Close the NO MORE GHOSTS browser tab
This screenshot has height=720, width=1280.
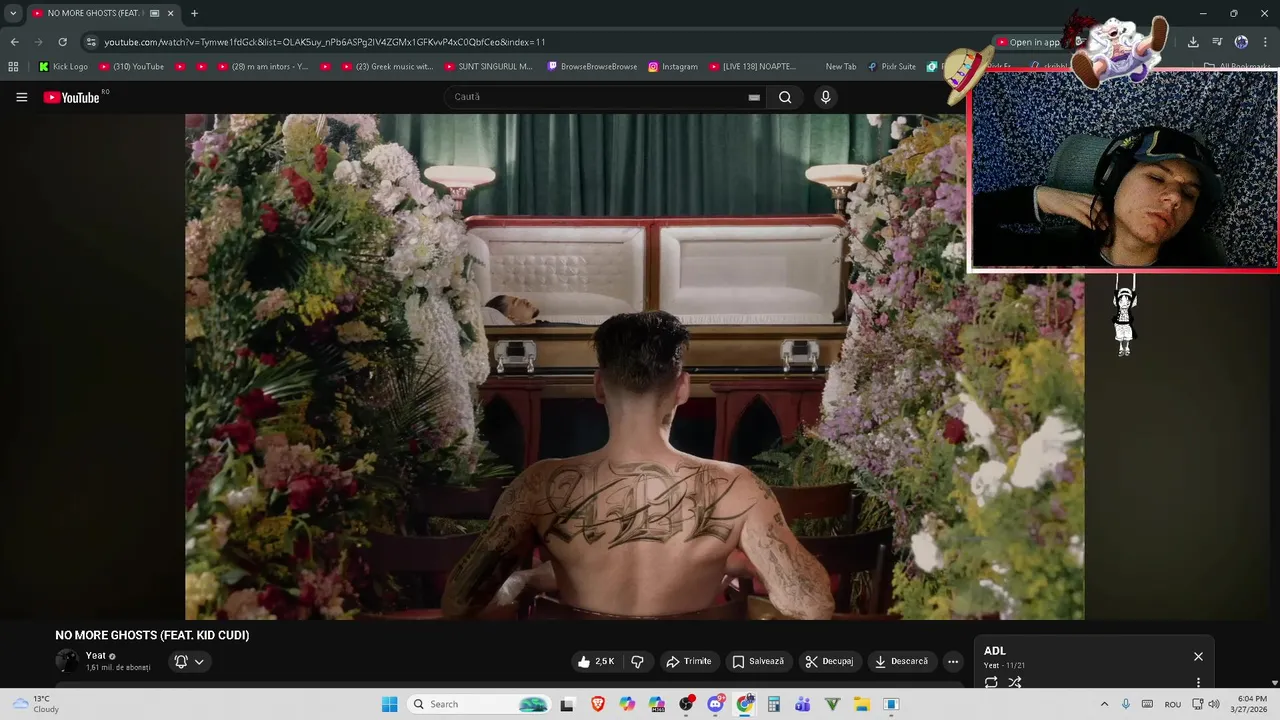[170, 13]
